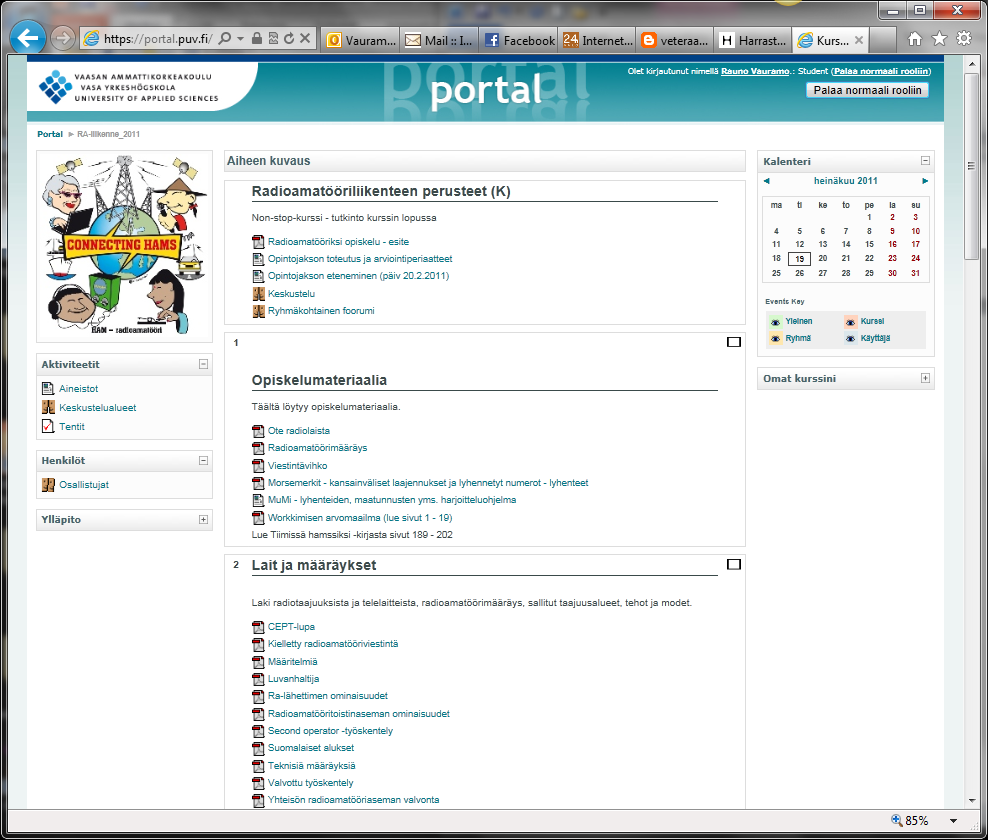Click the security padlock icon
Screen dimensions: 988x840
click(x=256, y=38)
